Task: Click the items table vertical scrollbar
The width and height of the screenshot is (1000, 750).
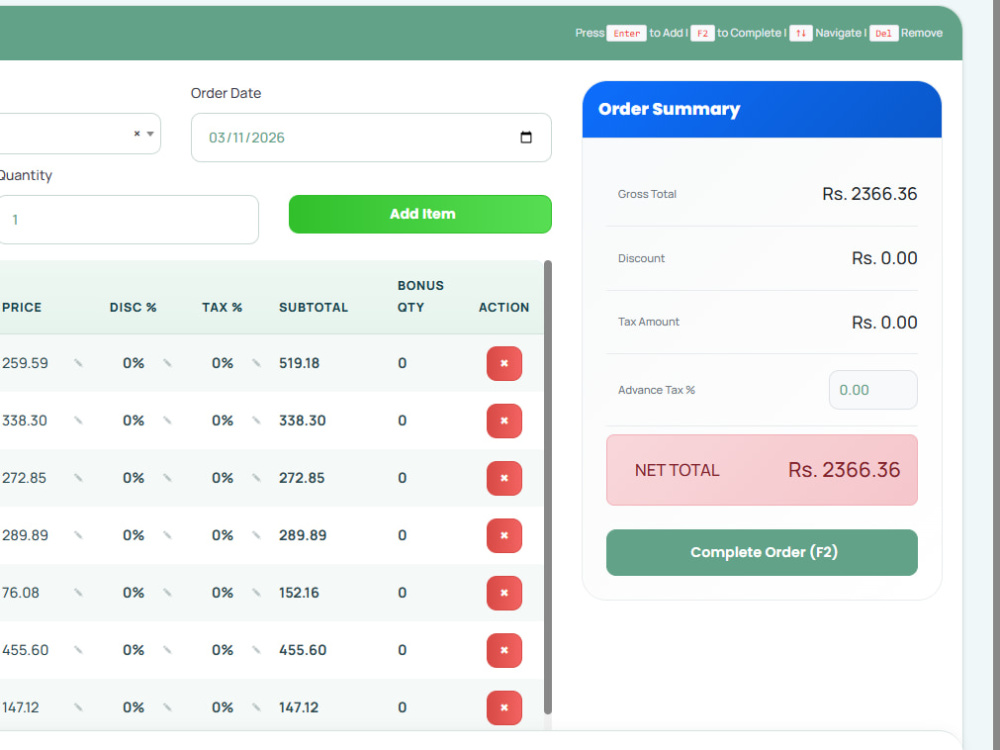Action: [548, 488]
